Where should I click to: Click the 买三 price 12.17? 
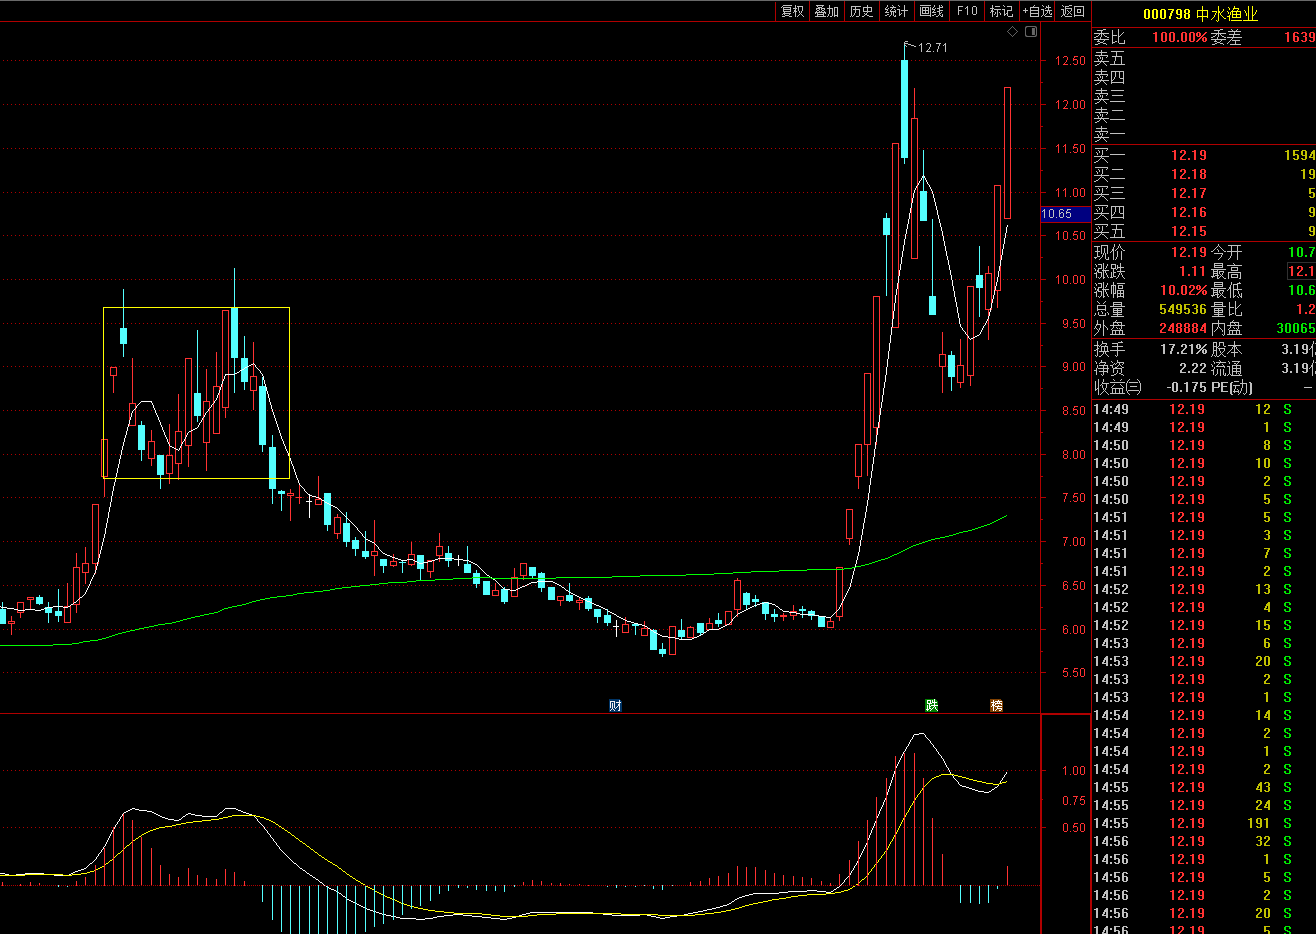[x=1189, y=193]
